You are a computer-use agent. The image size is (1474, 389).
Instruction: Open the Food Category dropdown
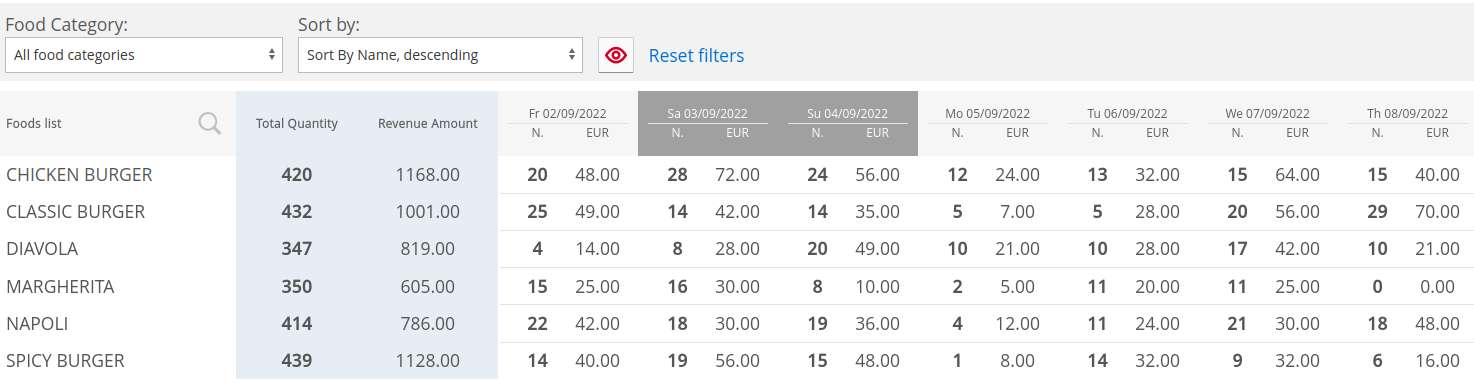click(144, 55)
